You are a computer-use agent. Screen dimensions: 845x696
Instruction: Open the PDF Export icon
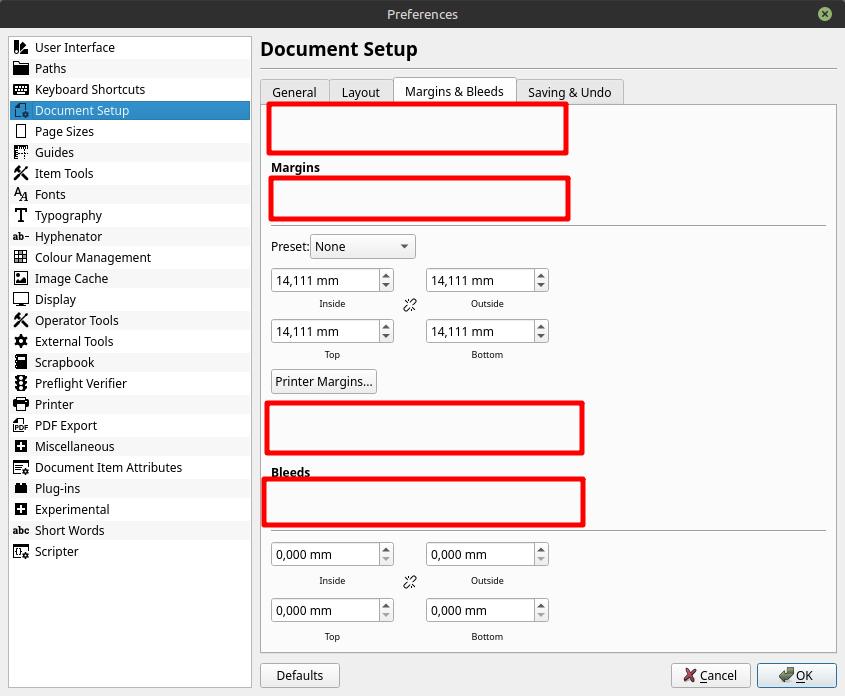coord(20,426)
